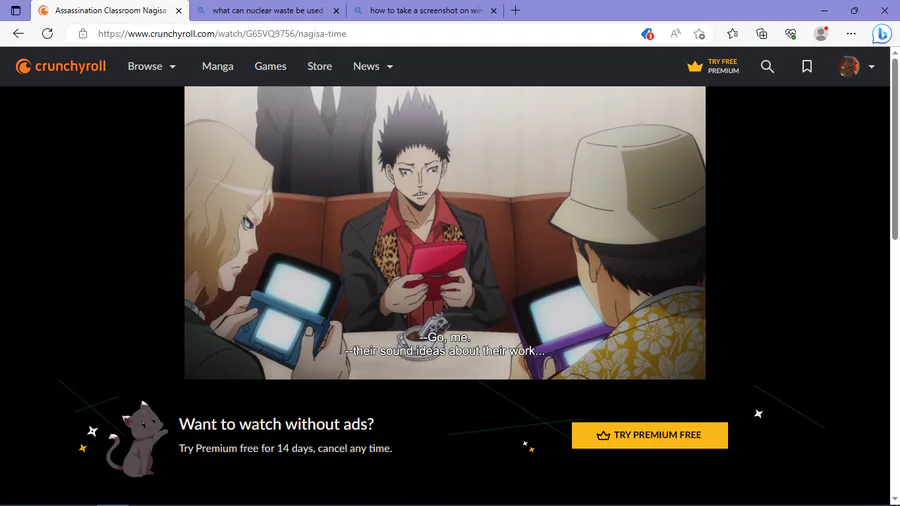The width and height of the screenshot is (900, 506).
Task: Close the screenshot how-to tab
Action: (494, 10)
